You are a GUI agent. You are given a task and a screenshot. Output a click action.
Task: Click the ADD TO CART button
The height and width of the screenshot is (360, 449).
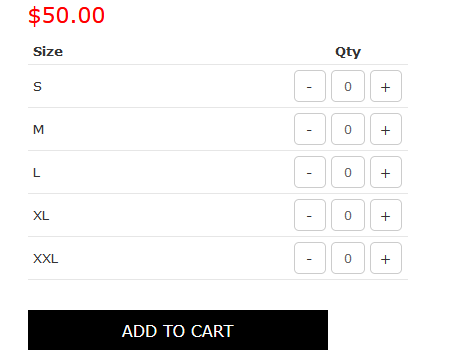(x=178, y=330)
